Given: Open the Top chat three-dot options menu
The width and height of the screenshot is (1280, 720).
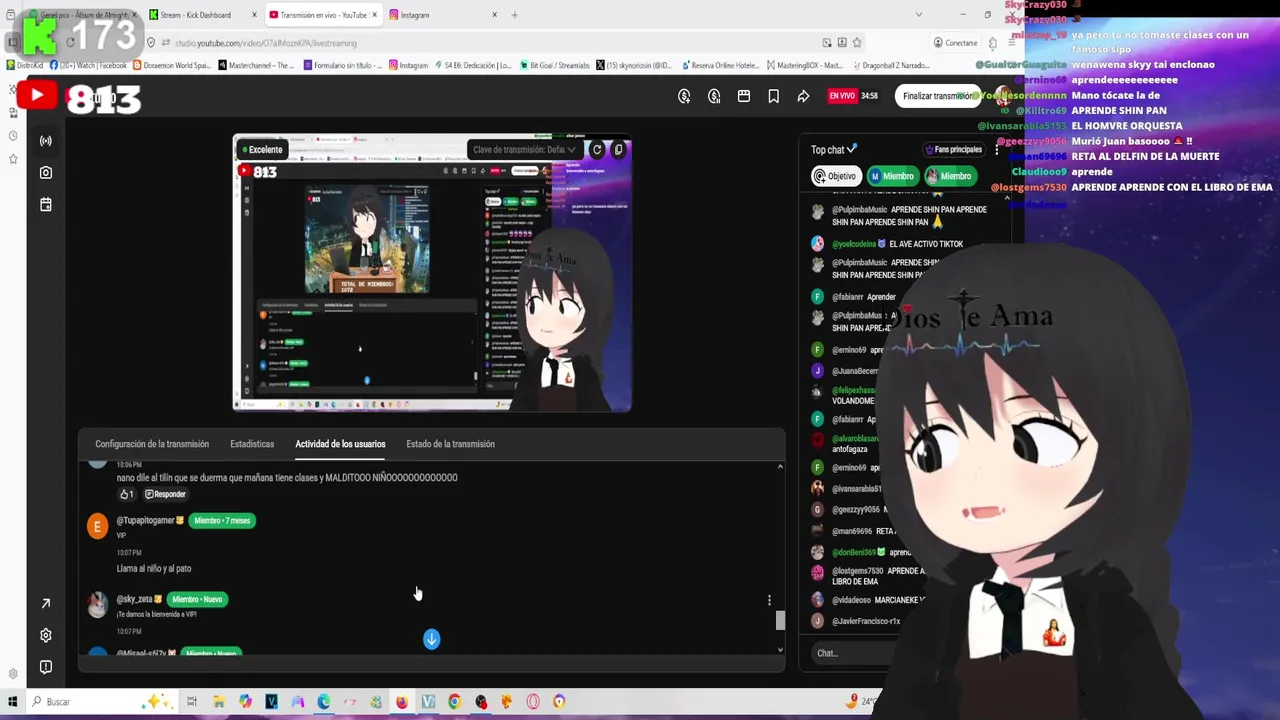Looking at the screenshot, I should point(996,150).
